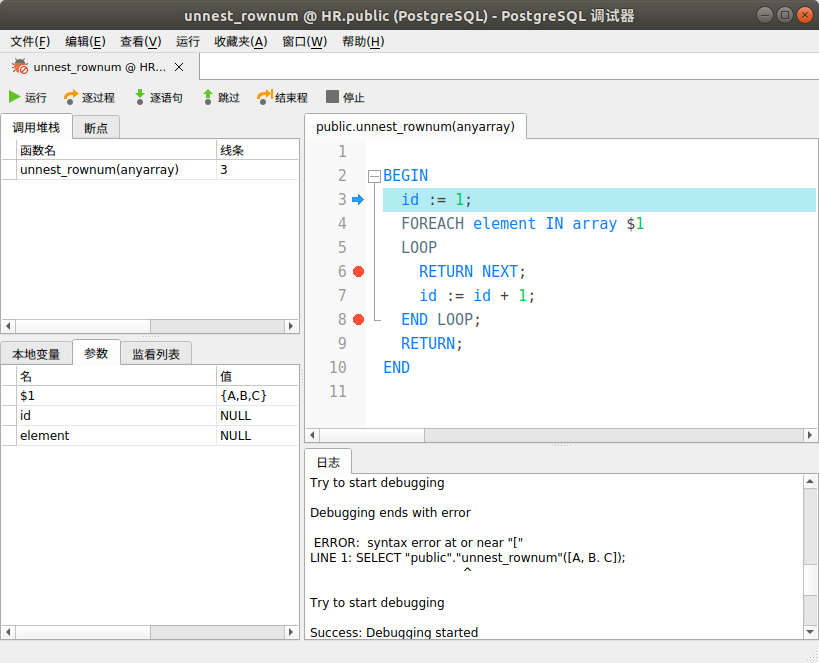Switch to the 断点 breakpoints tab
This screenshot has width=819, height=663.
click(x=95, y=127)
